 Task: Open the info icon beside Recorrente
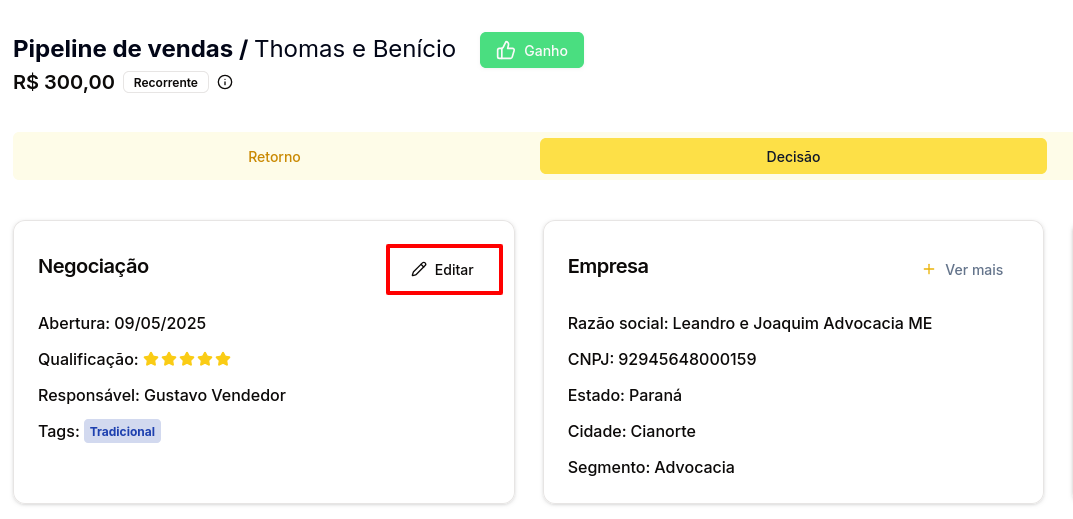point(224,82)
